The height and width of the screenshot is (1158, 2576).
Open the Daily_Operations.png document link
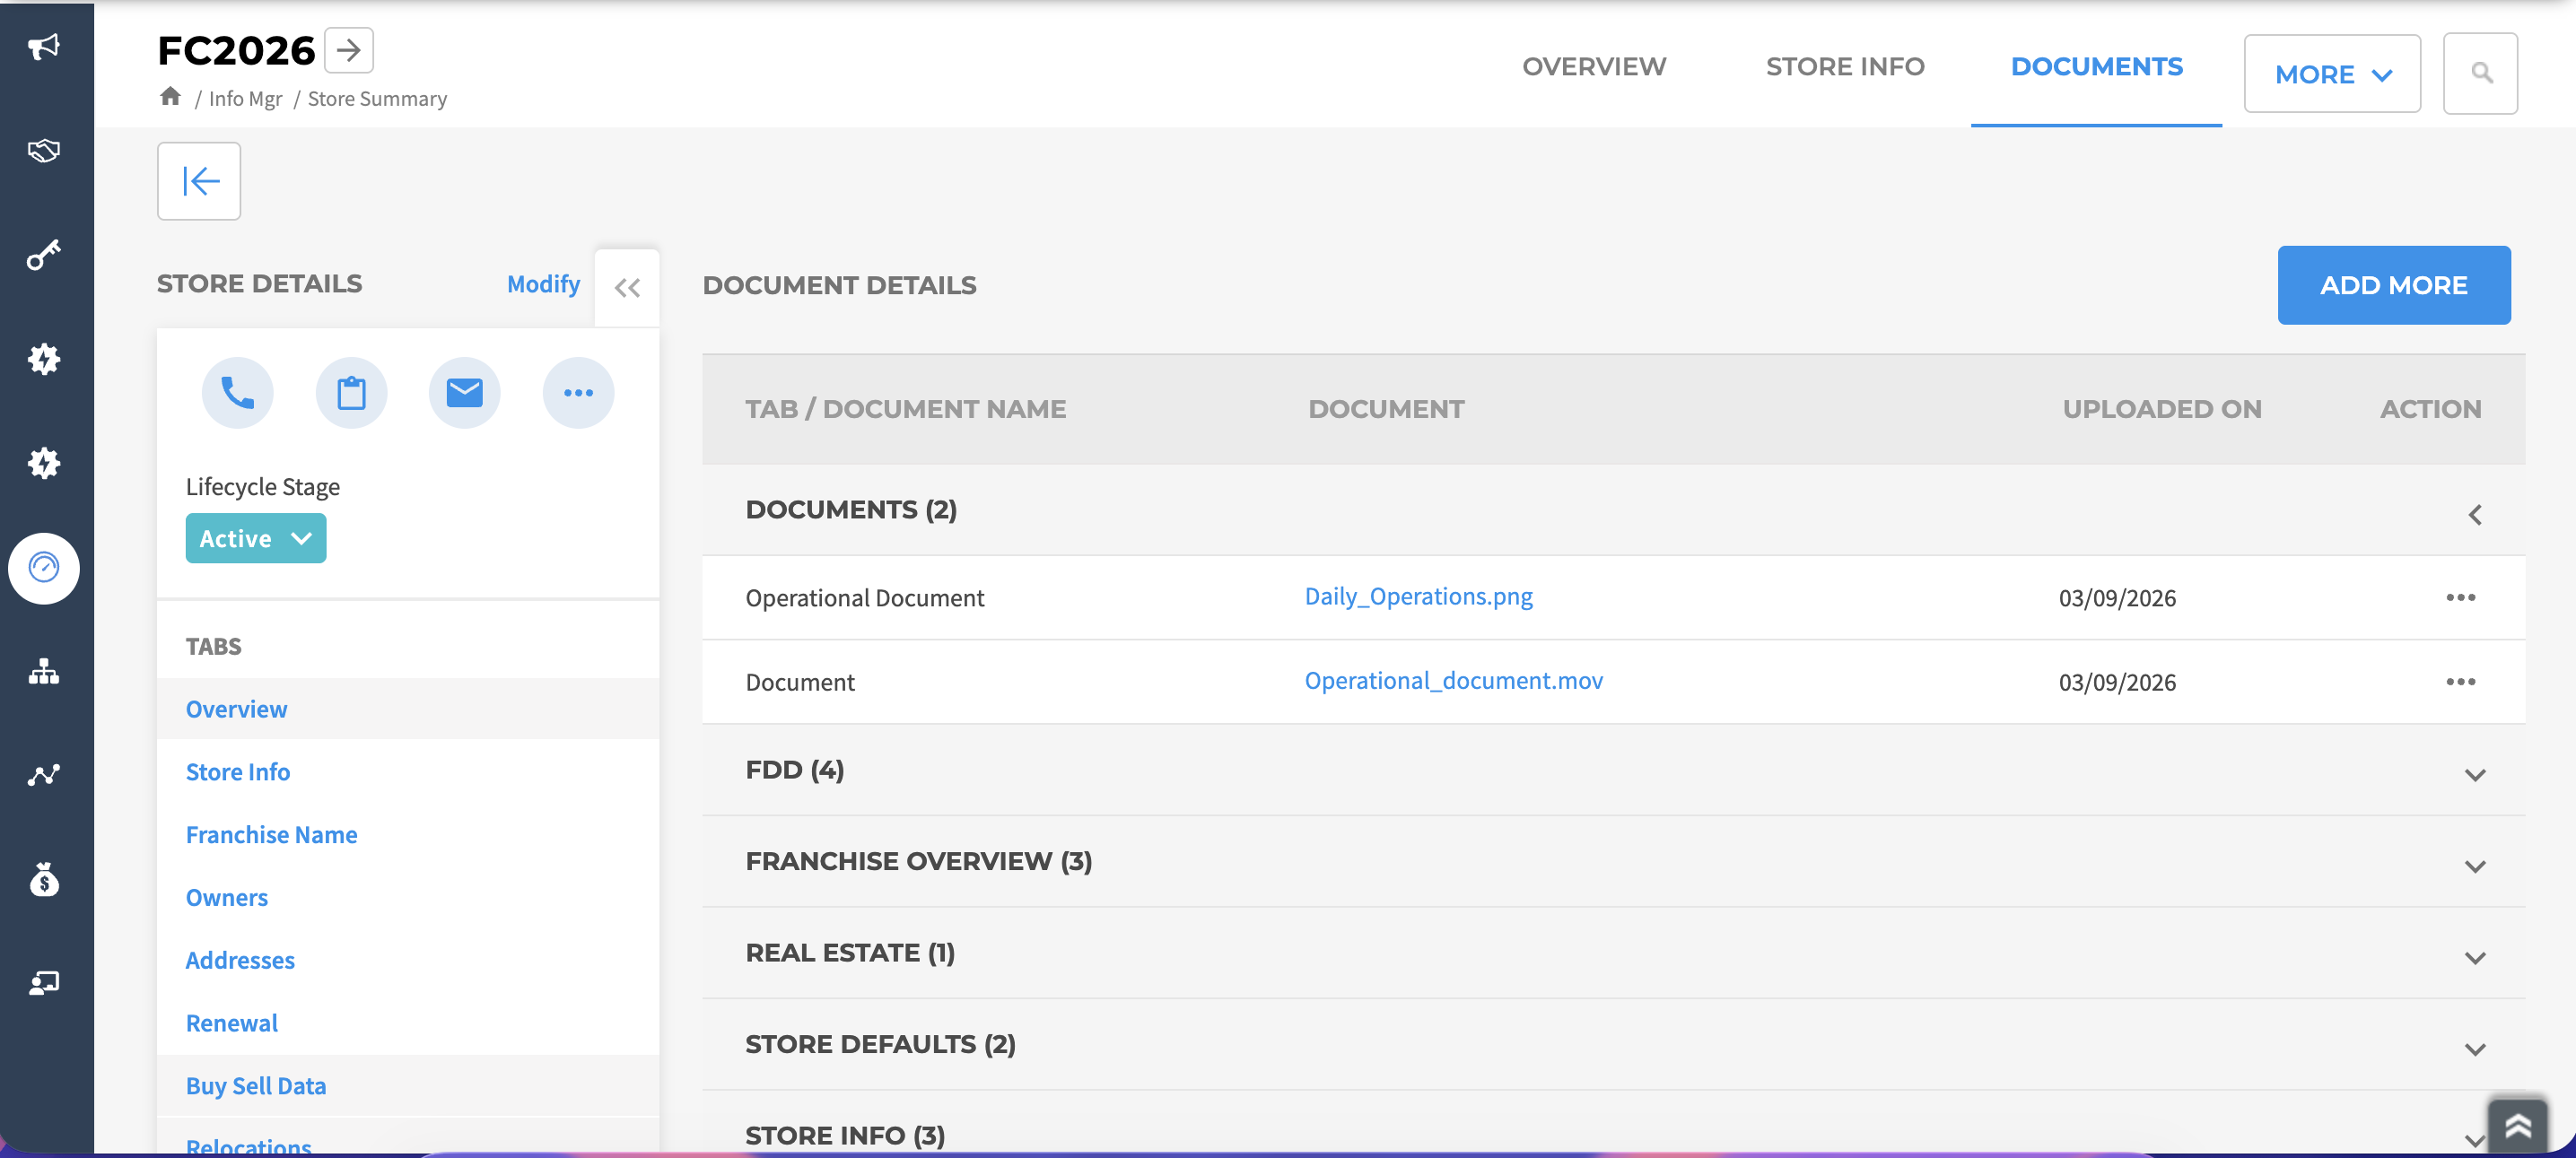[1419, 596]
